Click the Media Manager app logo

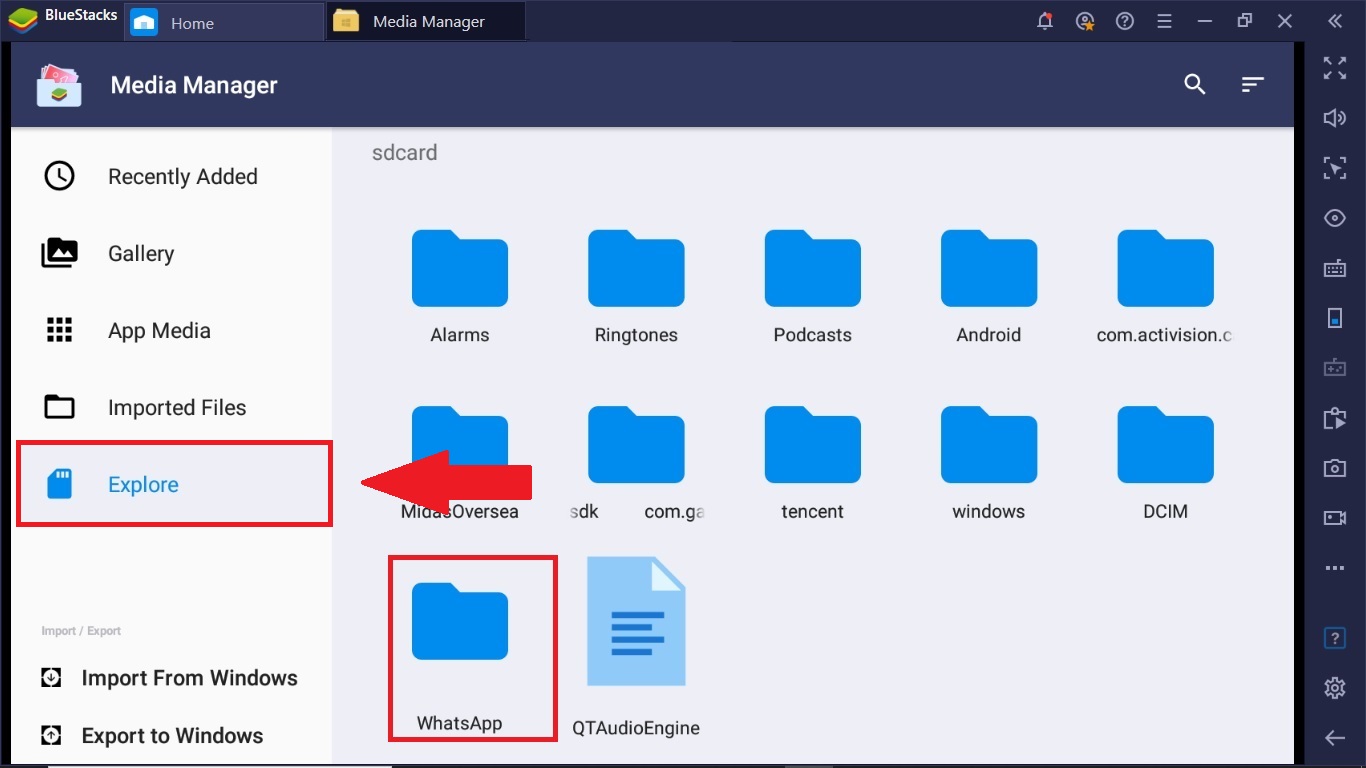click(x=59, y=85)
